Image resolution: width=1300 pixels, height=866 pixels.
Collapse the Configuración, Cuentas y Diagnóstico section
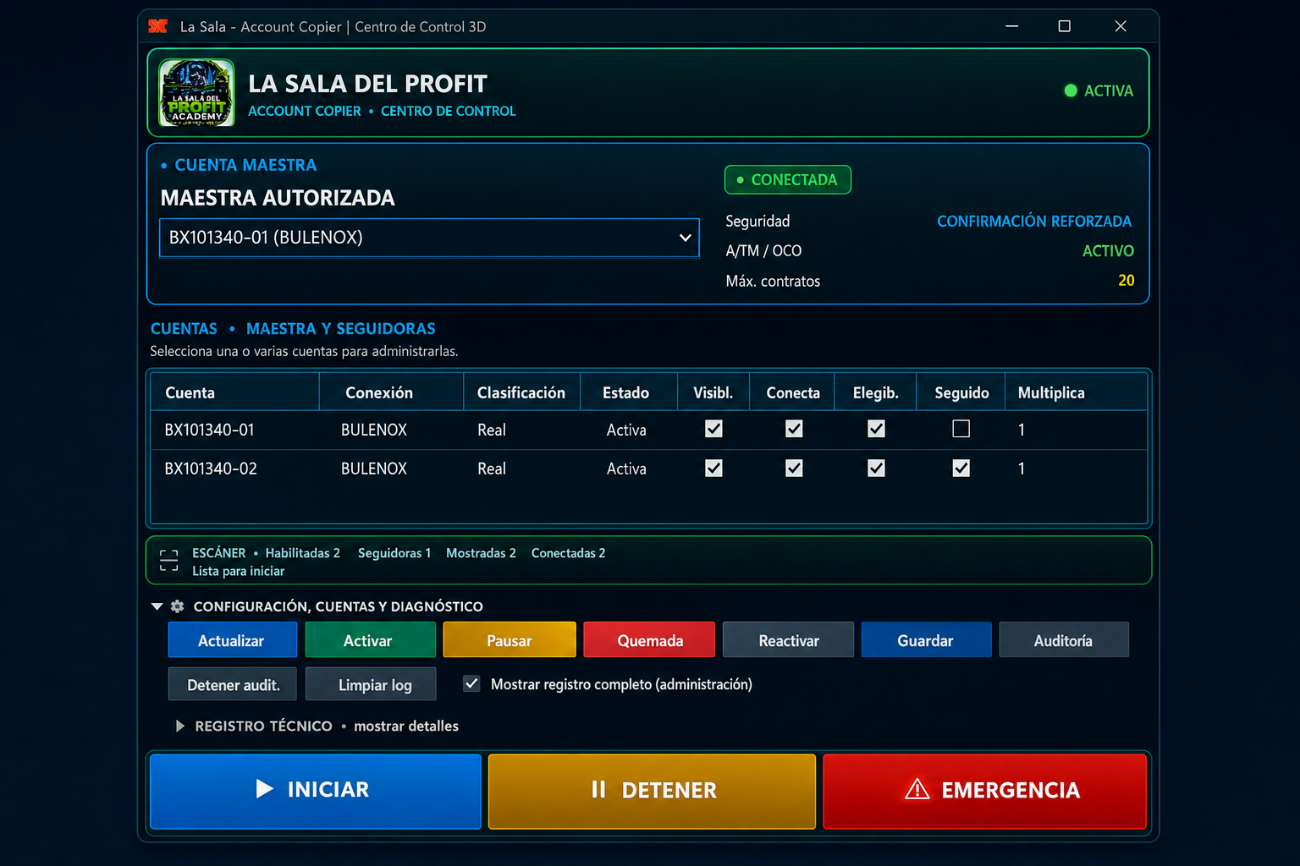(x=156, y=607)
